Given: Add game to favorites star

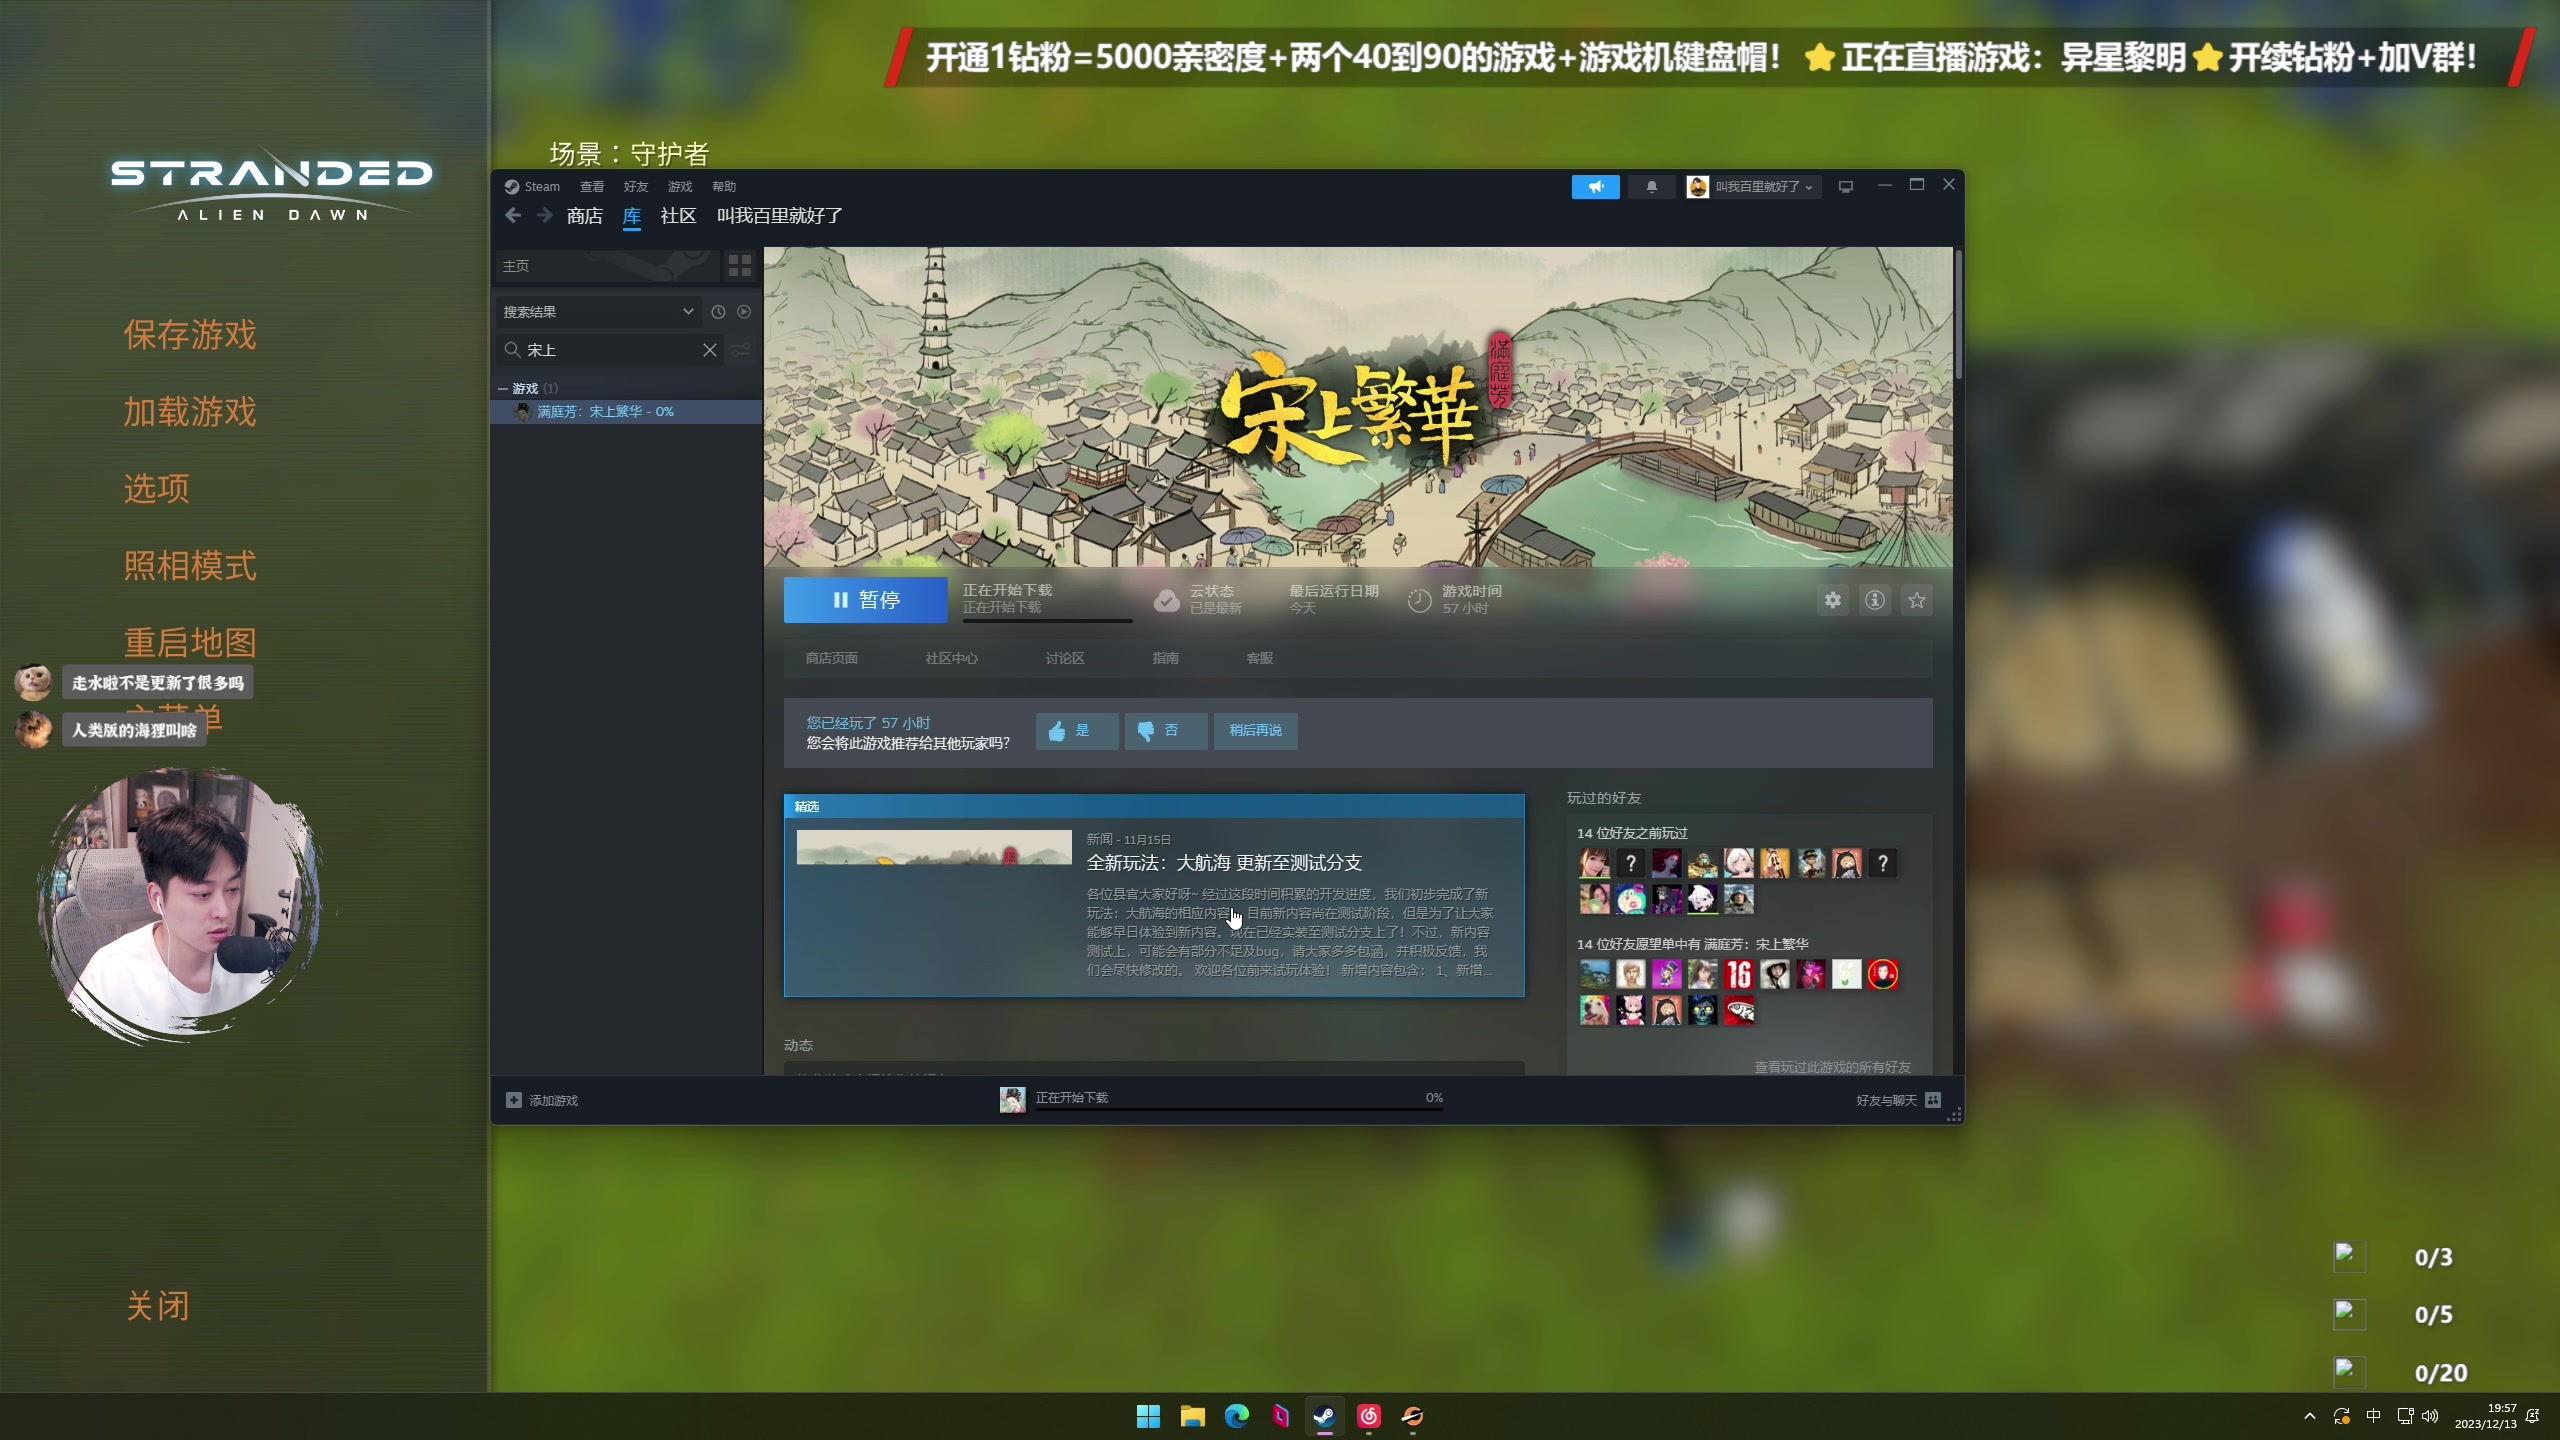Looking at the screenshot, I should 1917,600.
